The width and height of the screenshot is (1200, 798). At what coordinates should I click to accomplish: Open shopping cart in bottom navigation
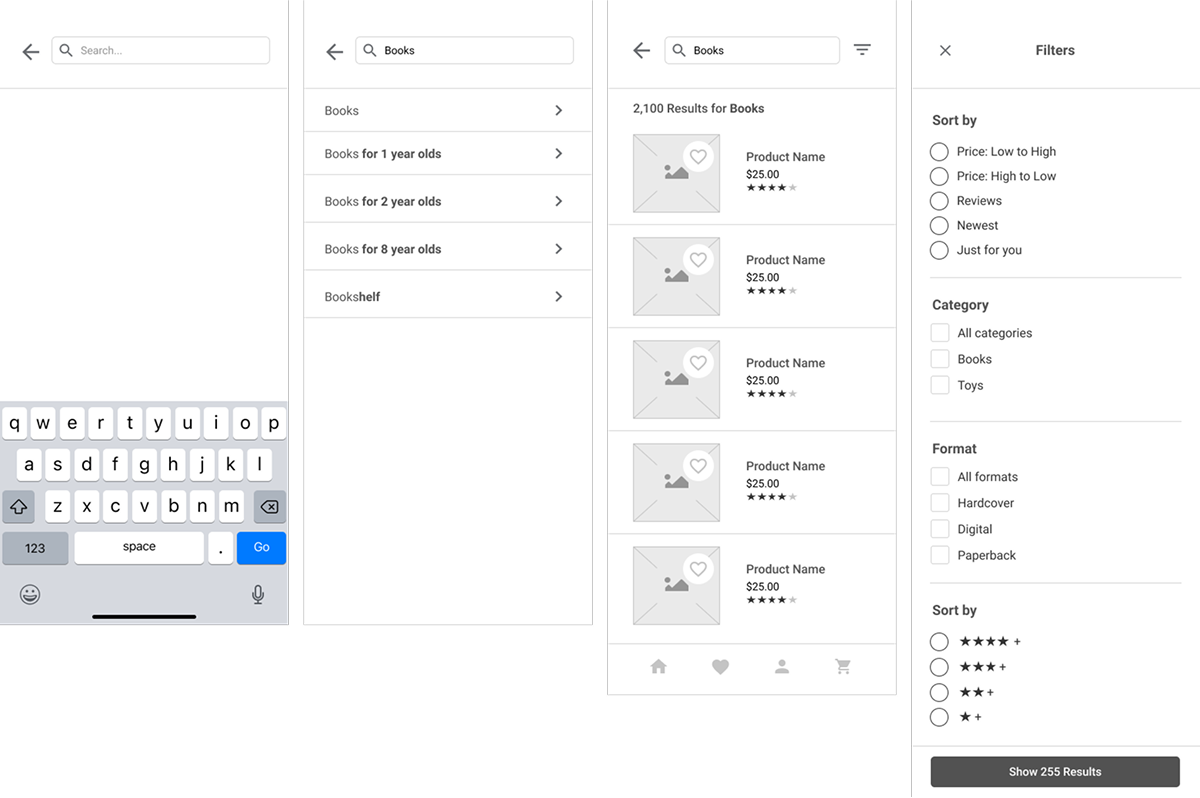pyautogui.click(x=843, y=667)
